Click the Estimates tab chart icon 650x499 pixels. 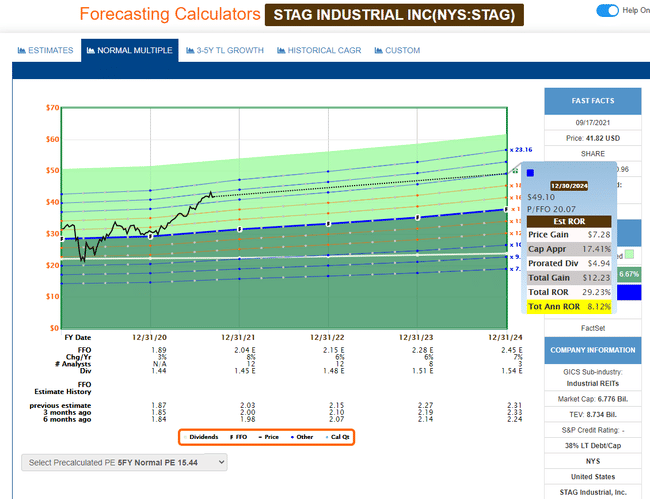(x=22, y=50)
